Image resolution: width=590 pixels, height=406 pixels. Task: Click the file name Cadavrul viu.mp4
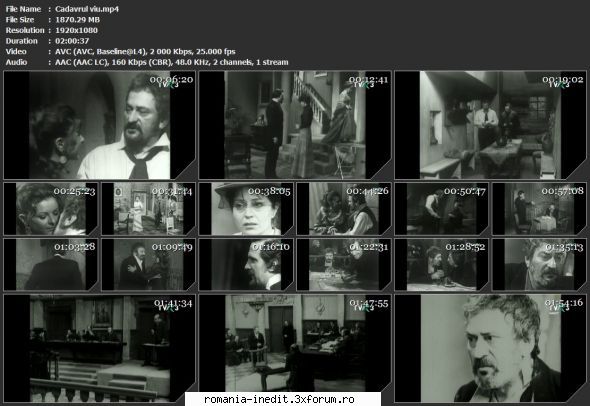[x=87, y=9]
